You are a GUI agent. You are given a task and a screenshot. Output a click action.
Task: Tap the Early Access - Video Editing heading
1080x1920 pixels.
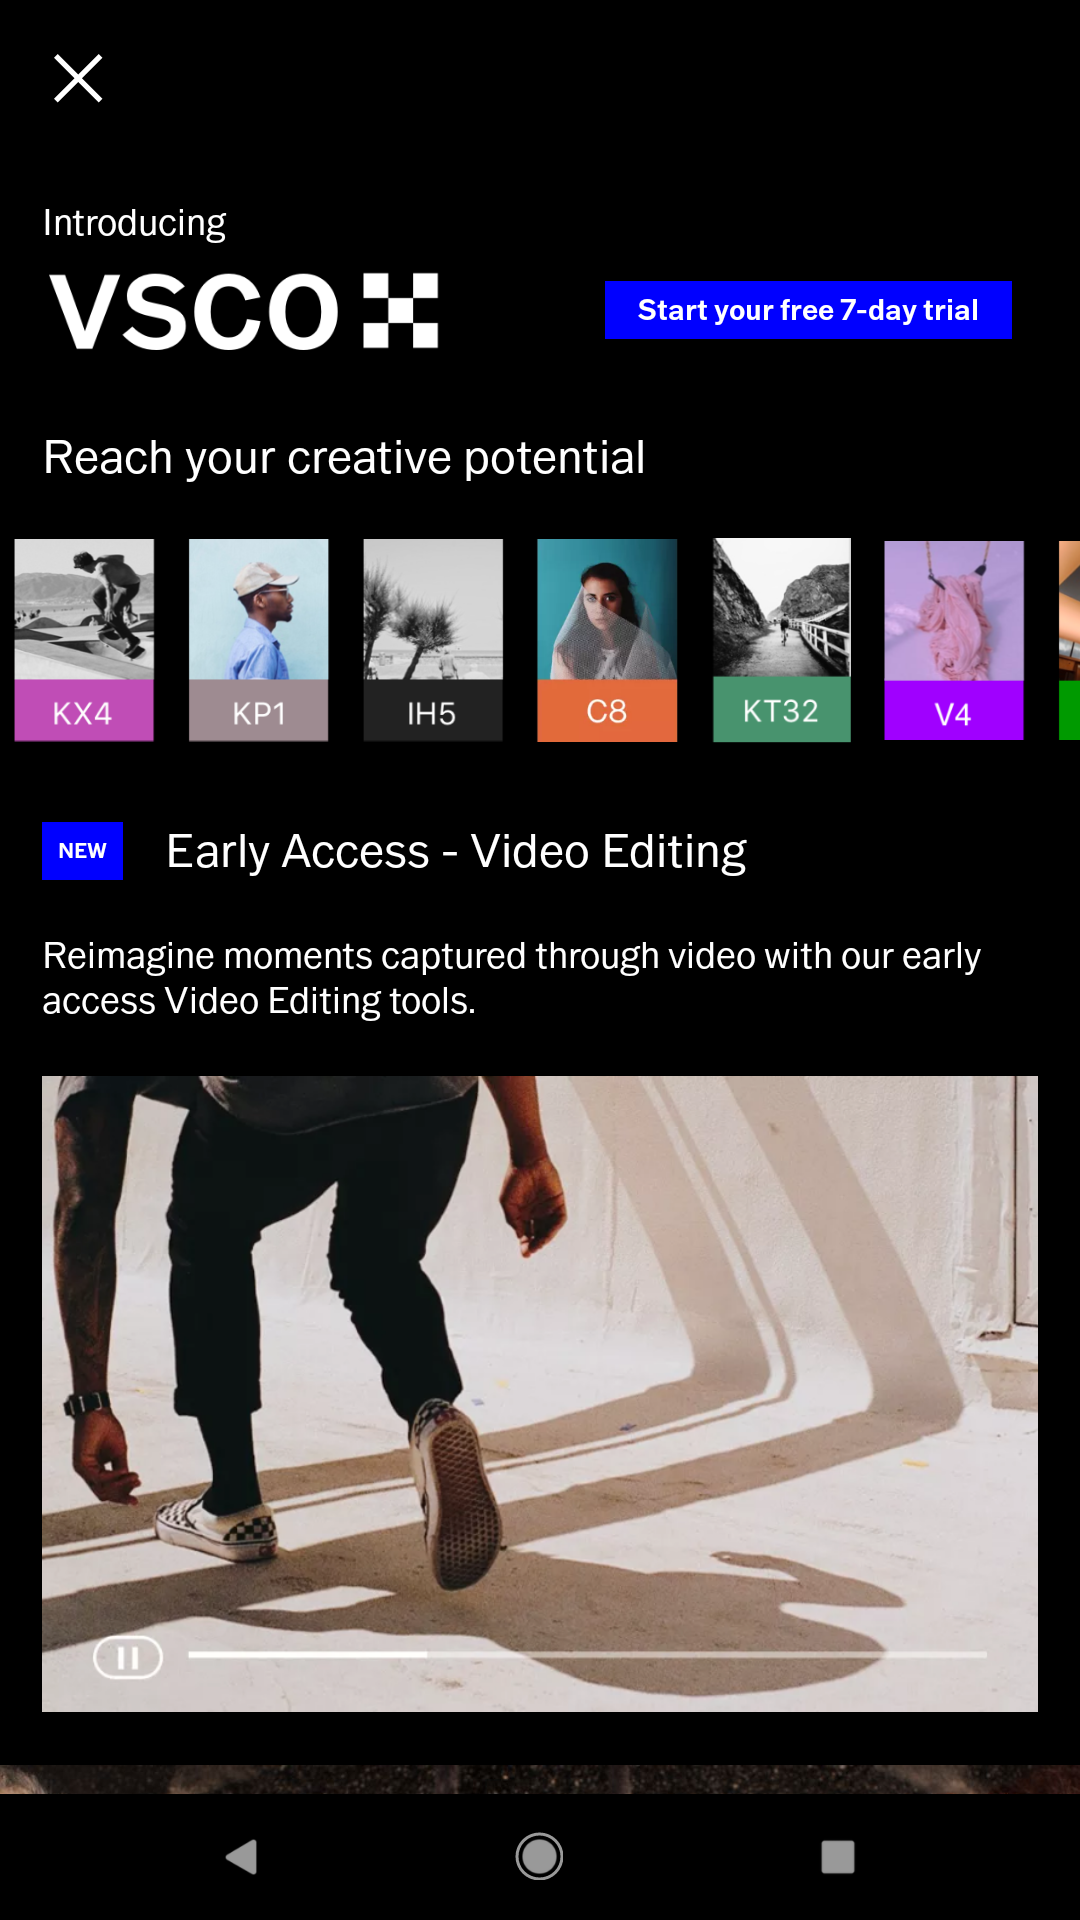pyautogui.click(x=456, y=852)
